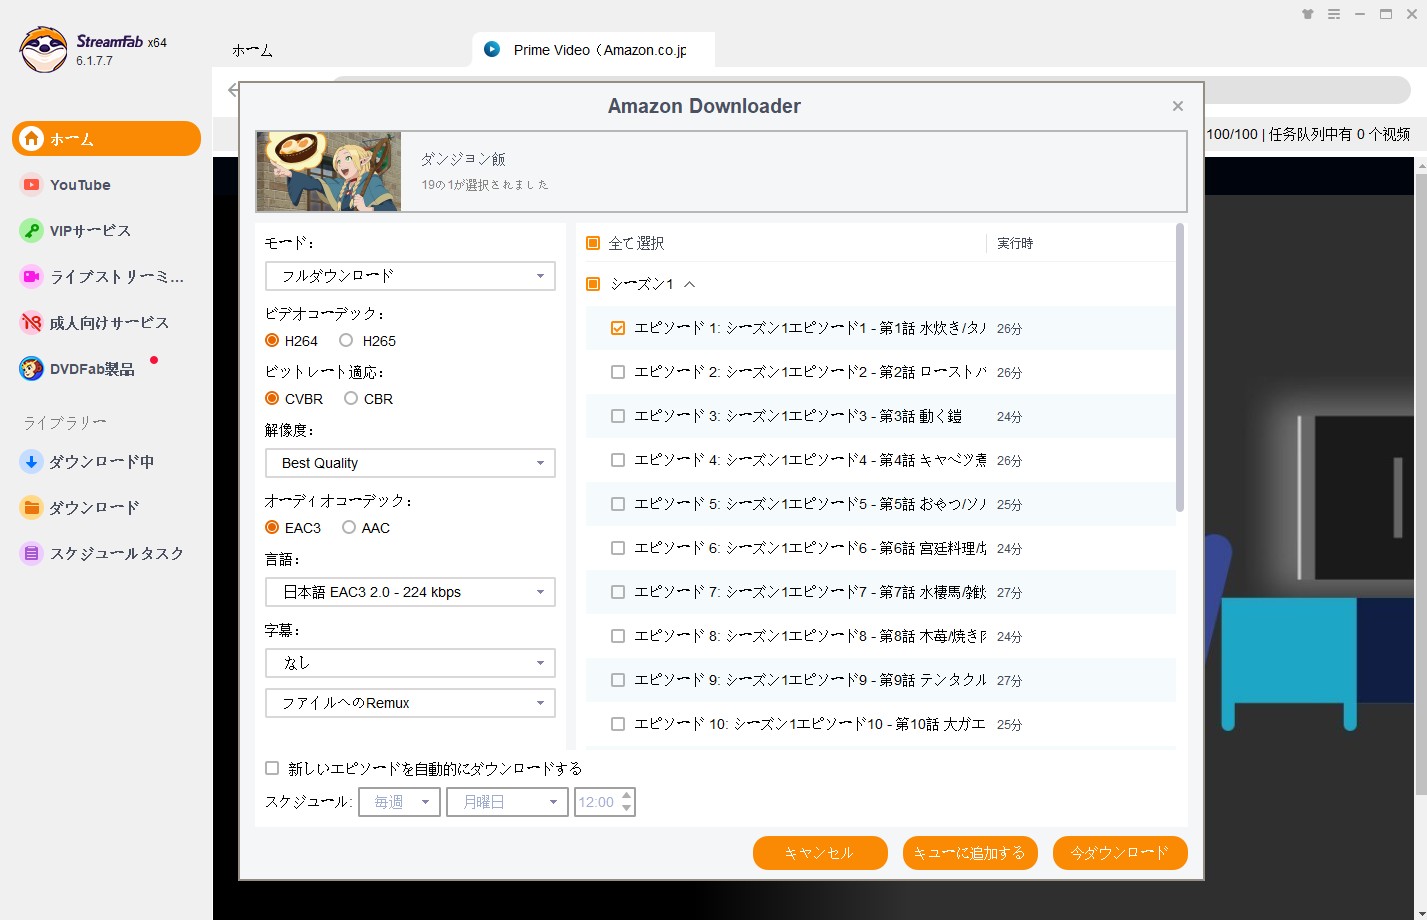This screenshot has height=920, width=1427.
Task: Click the StreamFab sloth logo
Action: click(x=44, y=50)
